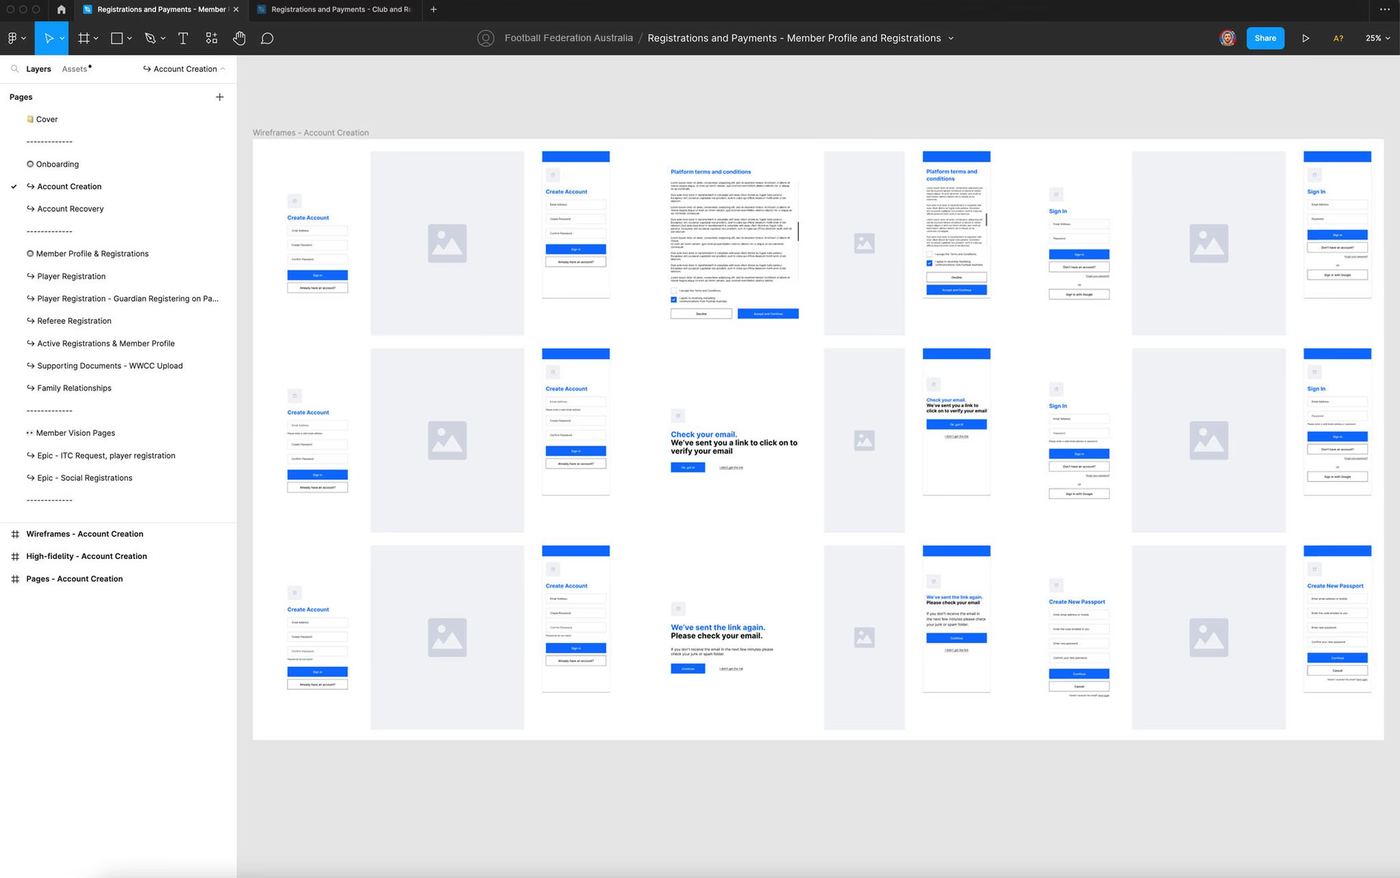Click the team circle icon beside breadcrumb
The image size is (1400, 878).
click(486, 38)
